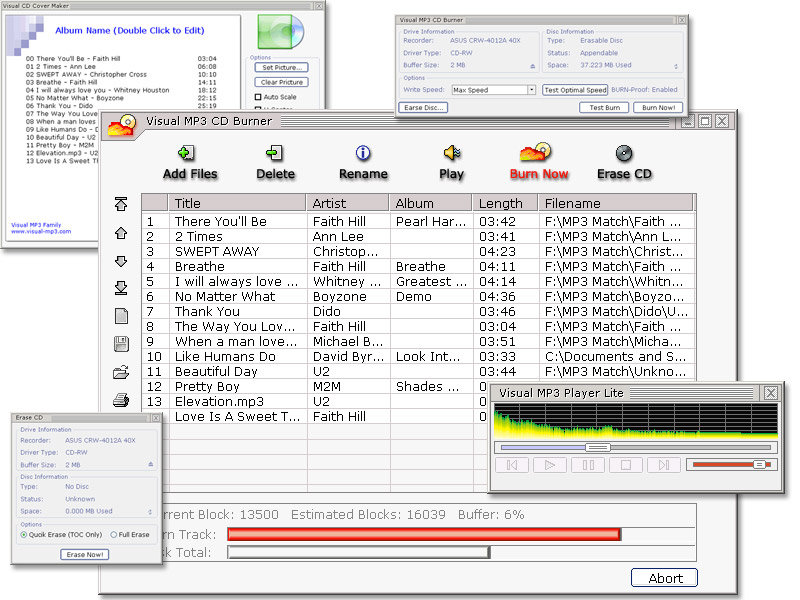The height and width of the screenshot is (600, 800).
Task: Select the 'Like Humans Do' track row
Action: point(418,356)
